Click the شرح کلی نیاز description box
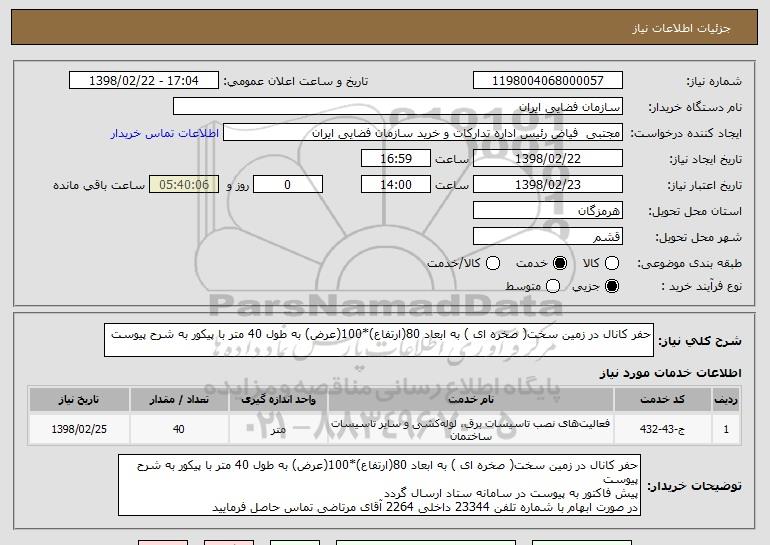Viewport: 770px width, 545px height. (379, 340)
